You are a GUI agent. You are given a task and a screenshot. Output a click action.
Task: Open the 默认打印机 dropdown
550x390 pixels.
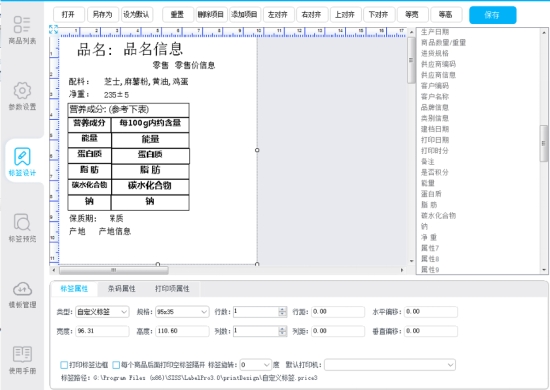390,365
